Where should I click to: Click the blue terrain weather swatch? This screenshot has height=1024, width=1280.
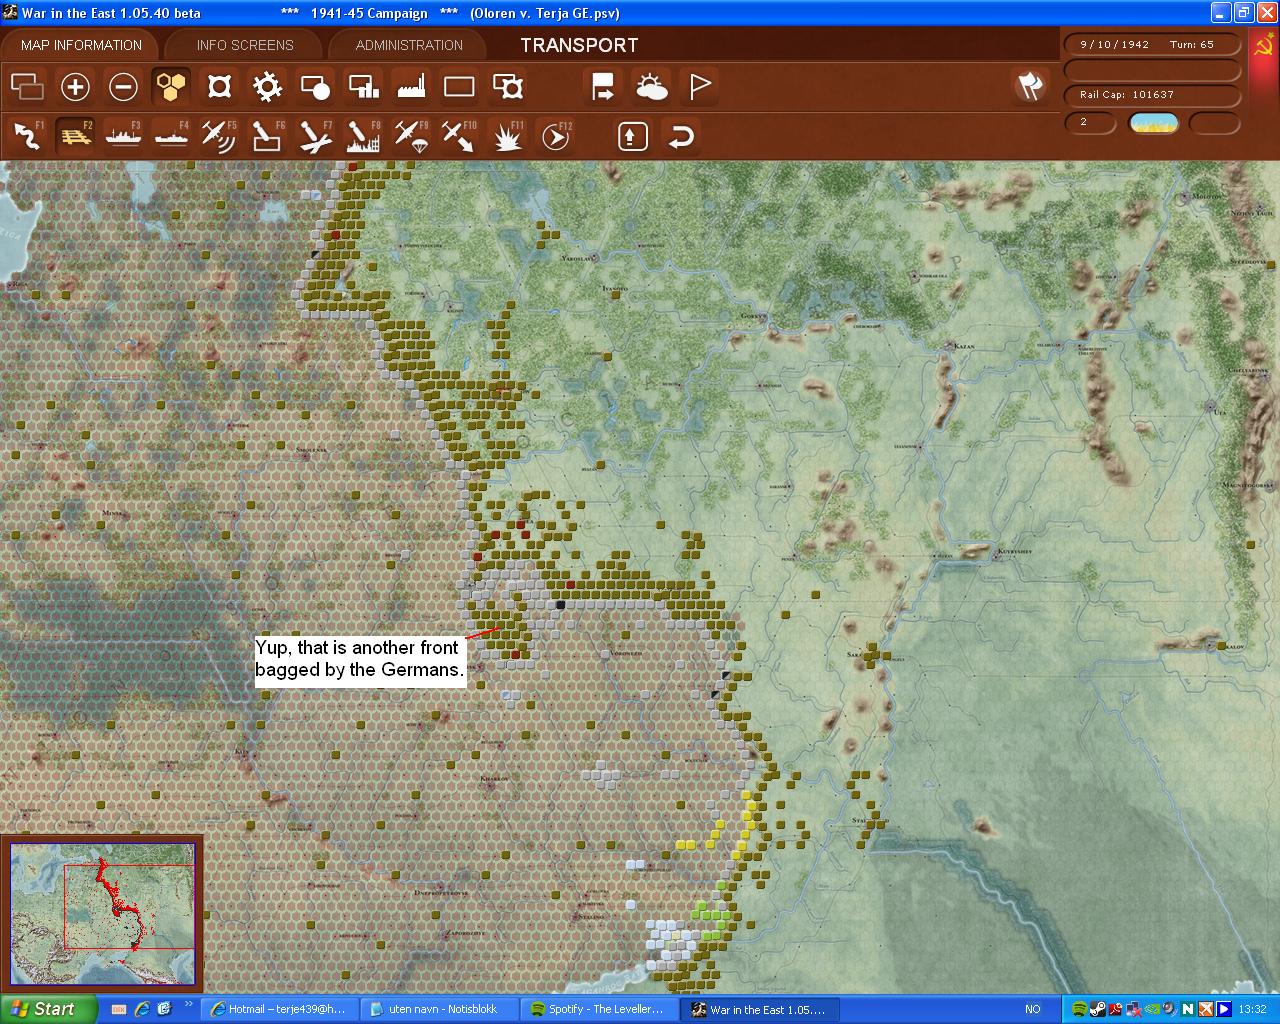point(1154,123)
